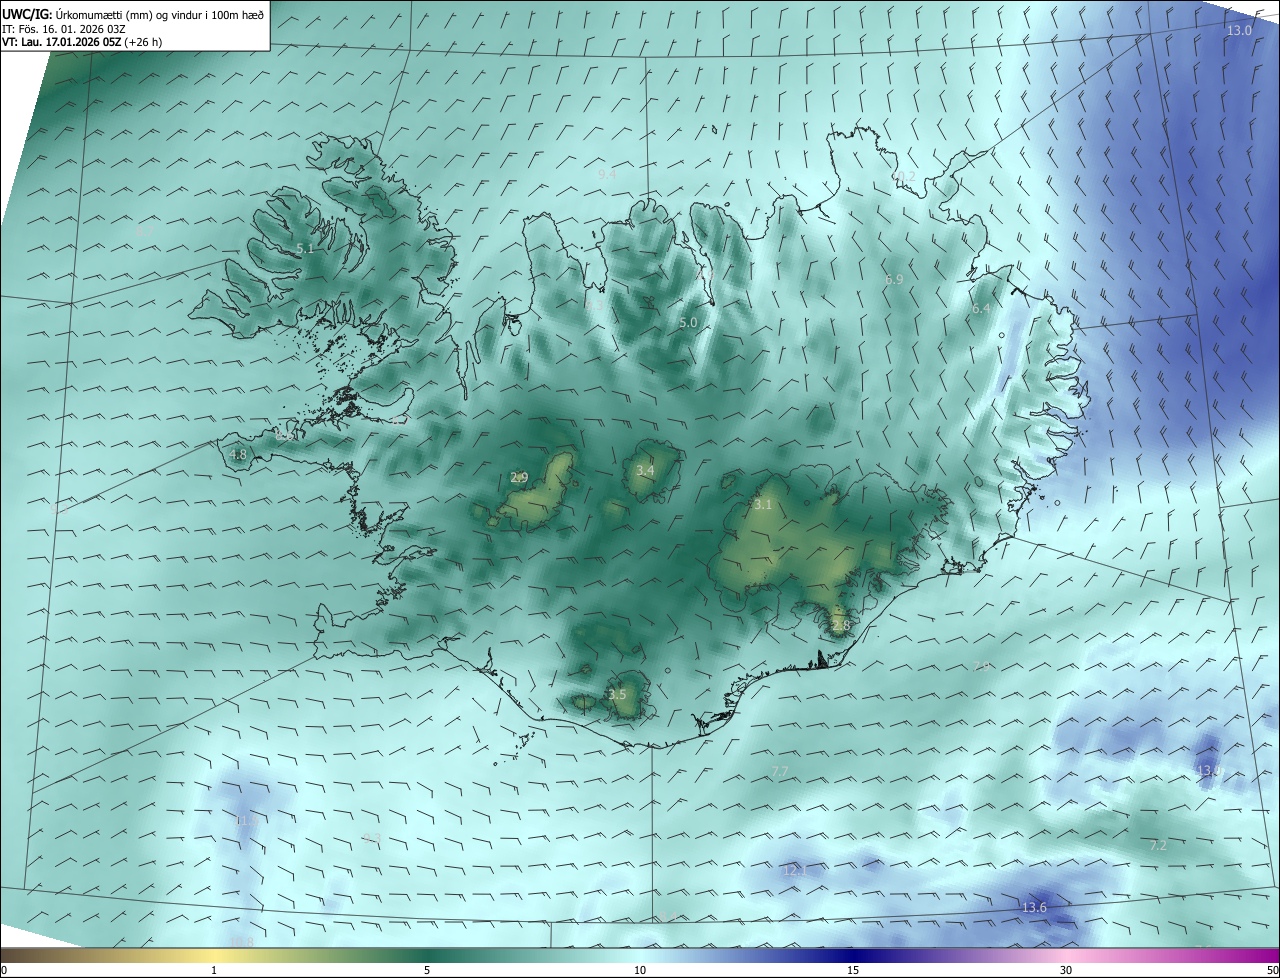Click the 3.5 value on the southern glacier

[x=617, y=694]
